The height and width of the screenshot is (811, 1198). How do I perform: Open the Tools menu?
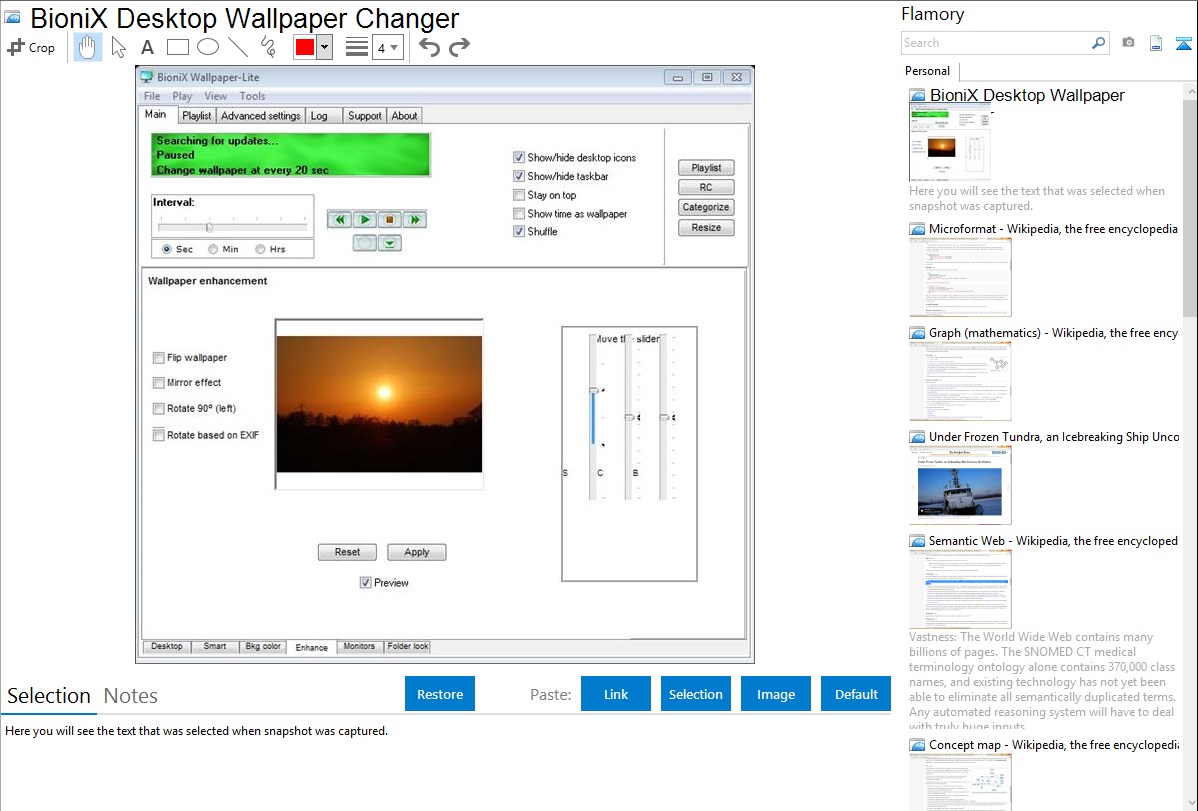pos(252,96)
